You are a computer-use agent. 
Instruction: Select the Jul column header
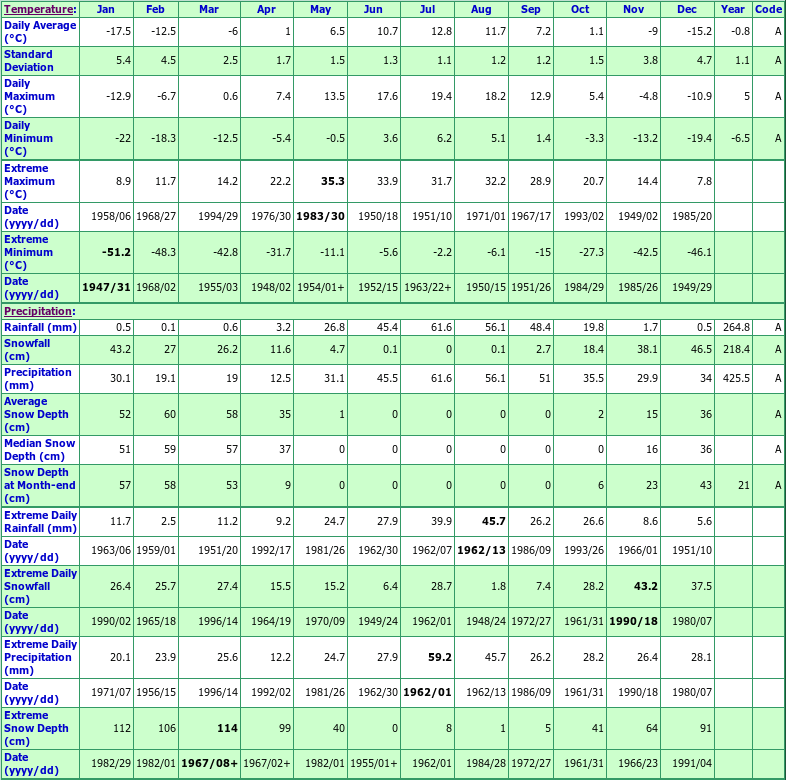pos(427,9)
